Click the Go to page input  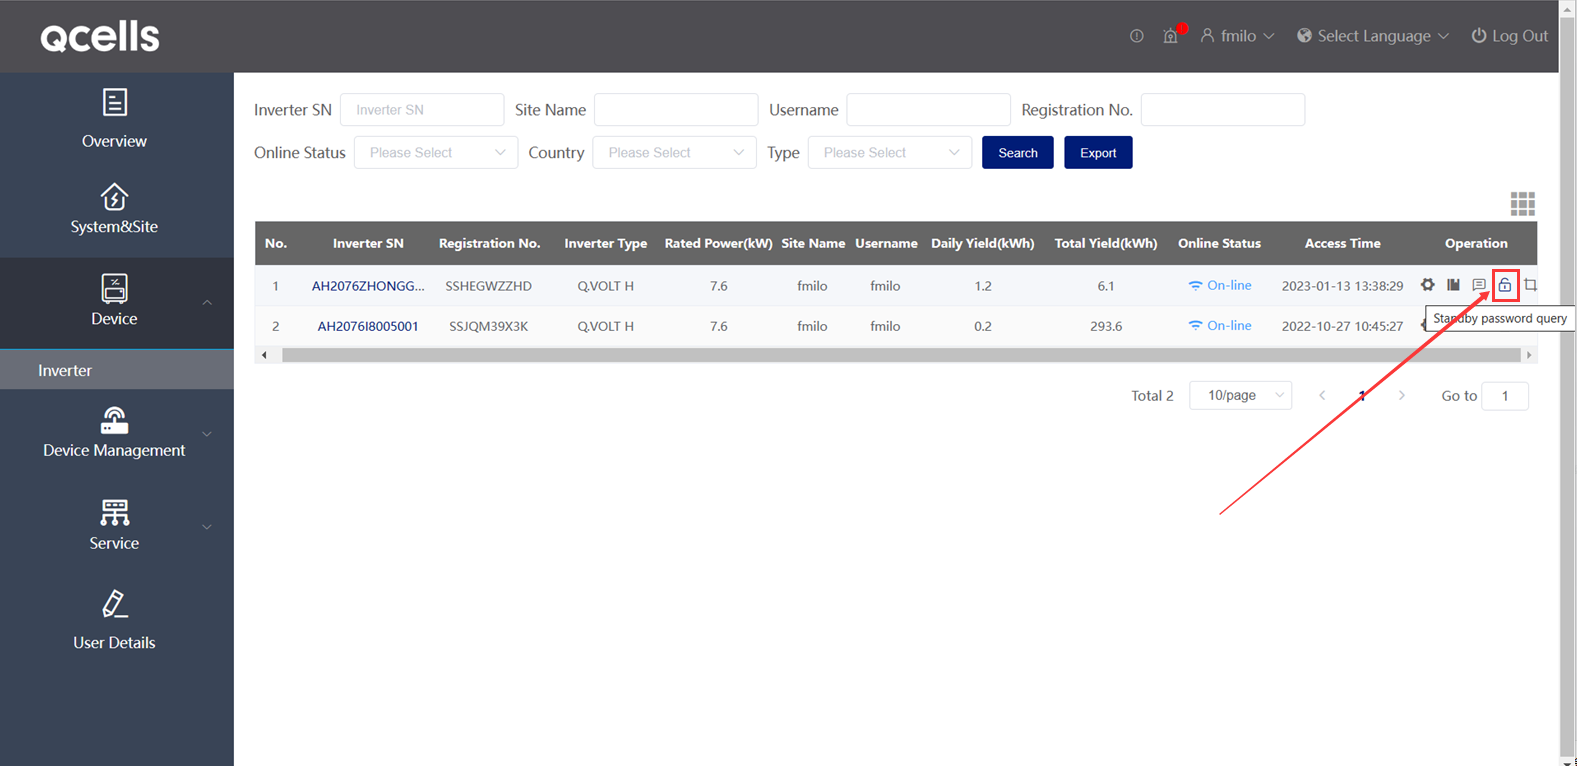click(1505, 395)
